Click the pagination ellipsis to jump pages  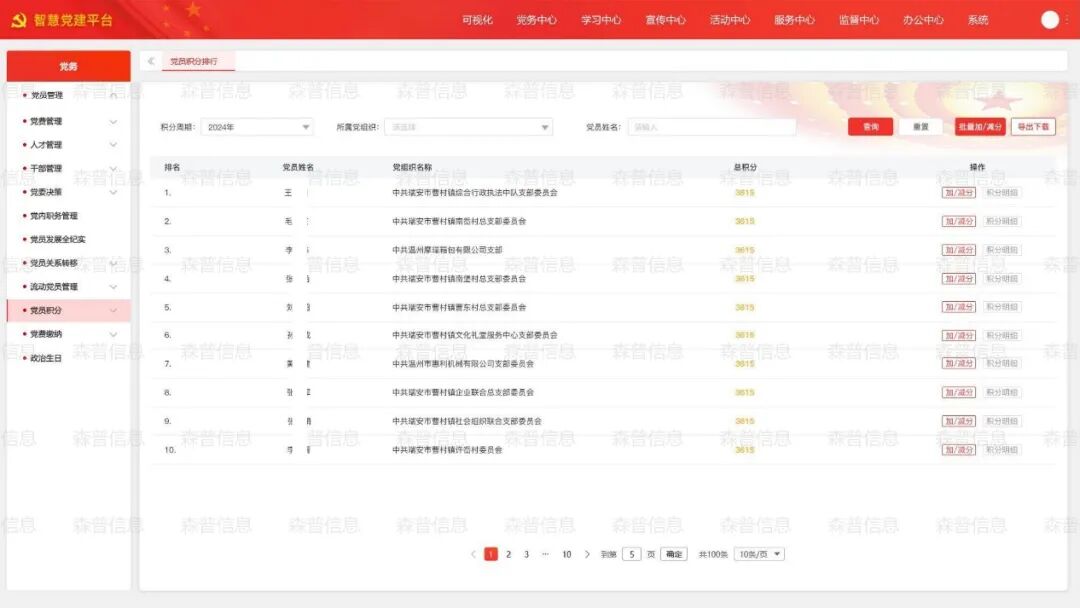pos(545,554)
